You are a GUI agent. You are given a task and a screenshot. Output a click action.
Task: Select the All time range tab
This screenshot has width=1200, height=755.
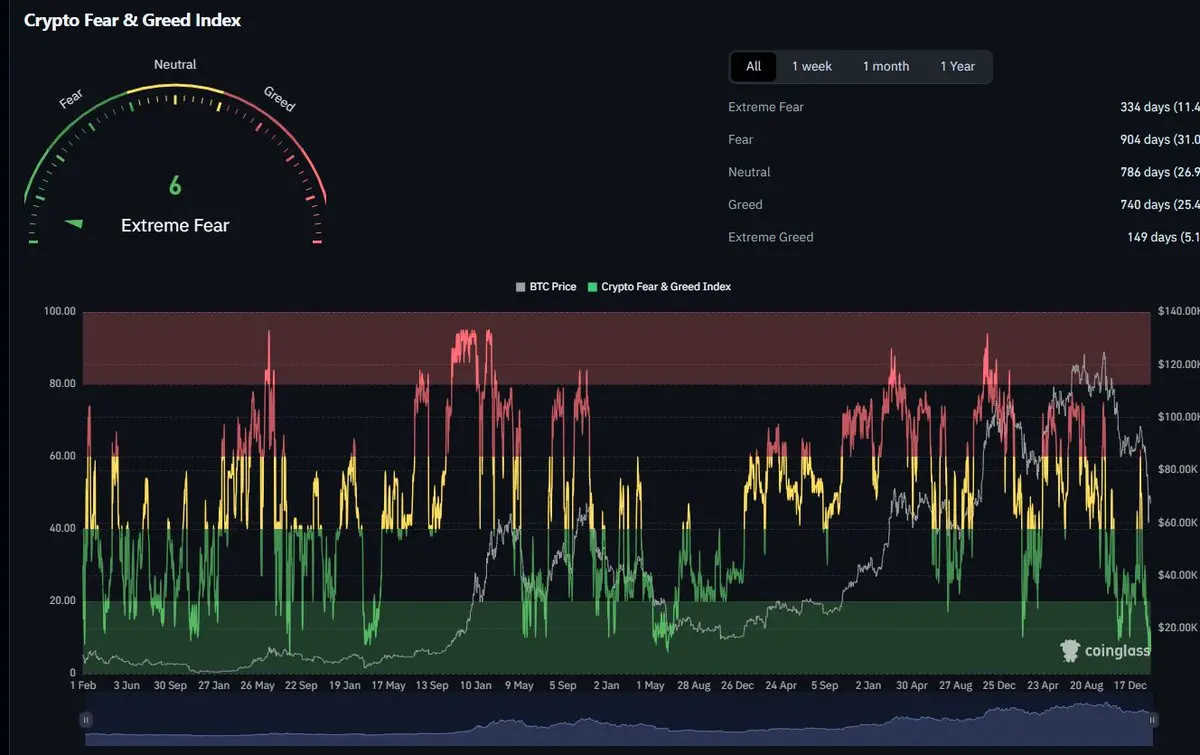[753, 66]
